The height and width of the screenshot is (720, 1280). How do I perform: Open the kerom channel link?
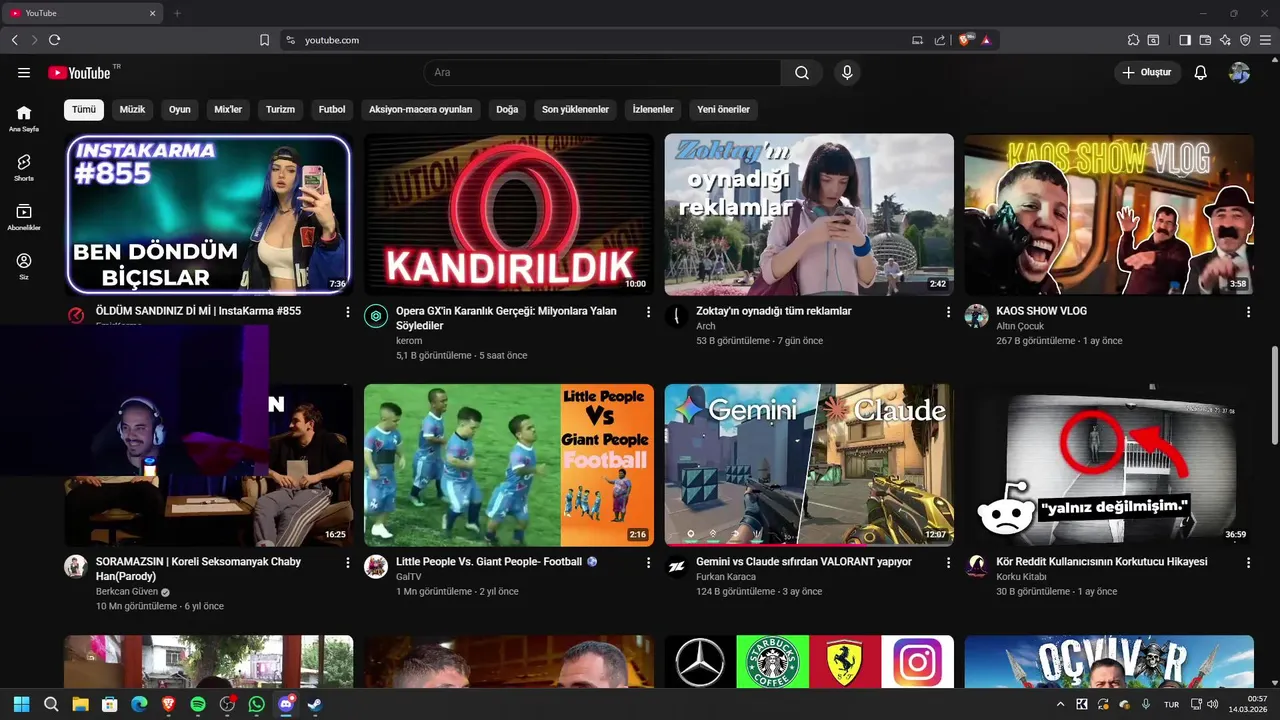(409, 341)
